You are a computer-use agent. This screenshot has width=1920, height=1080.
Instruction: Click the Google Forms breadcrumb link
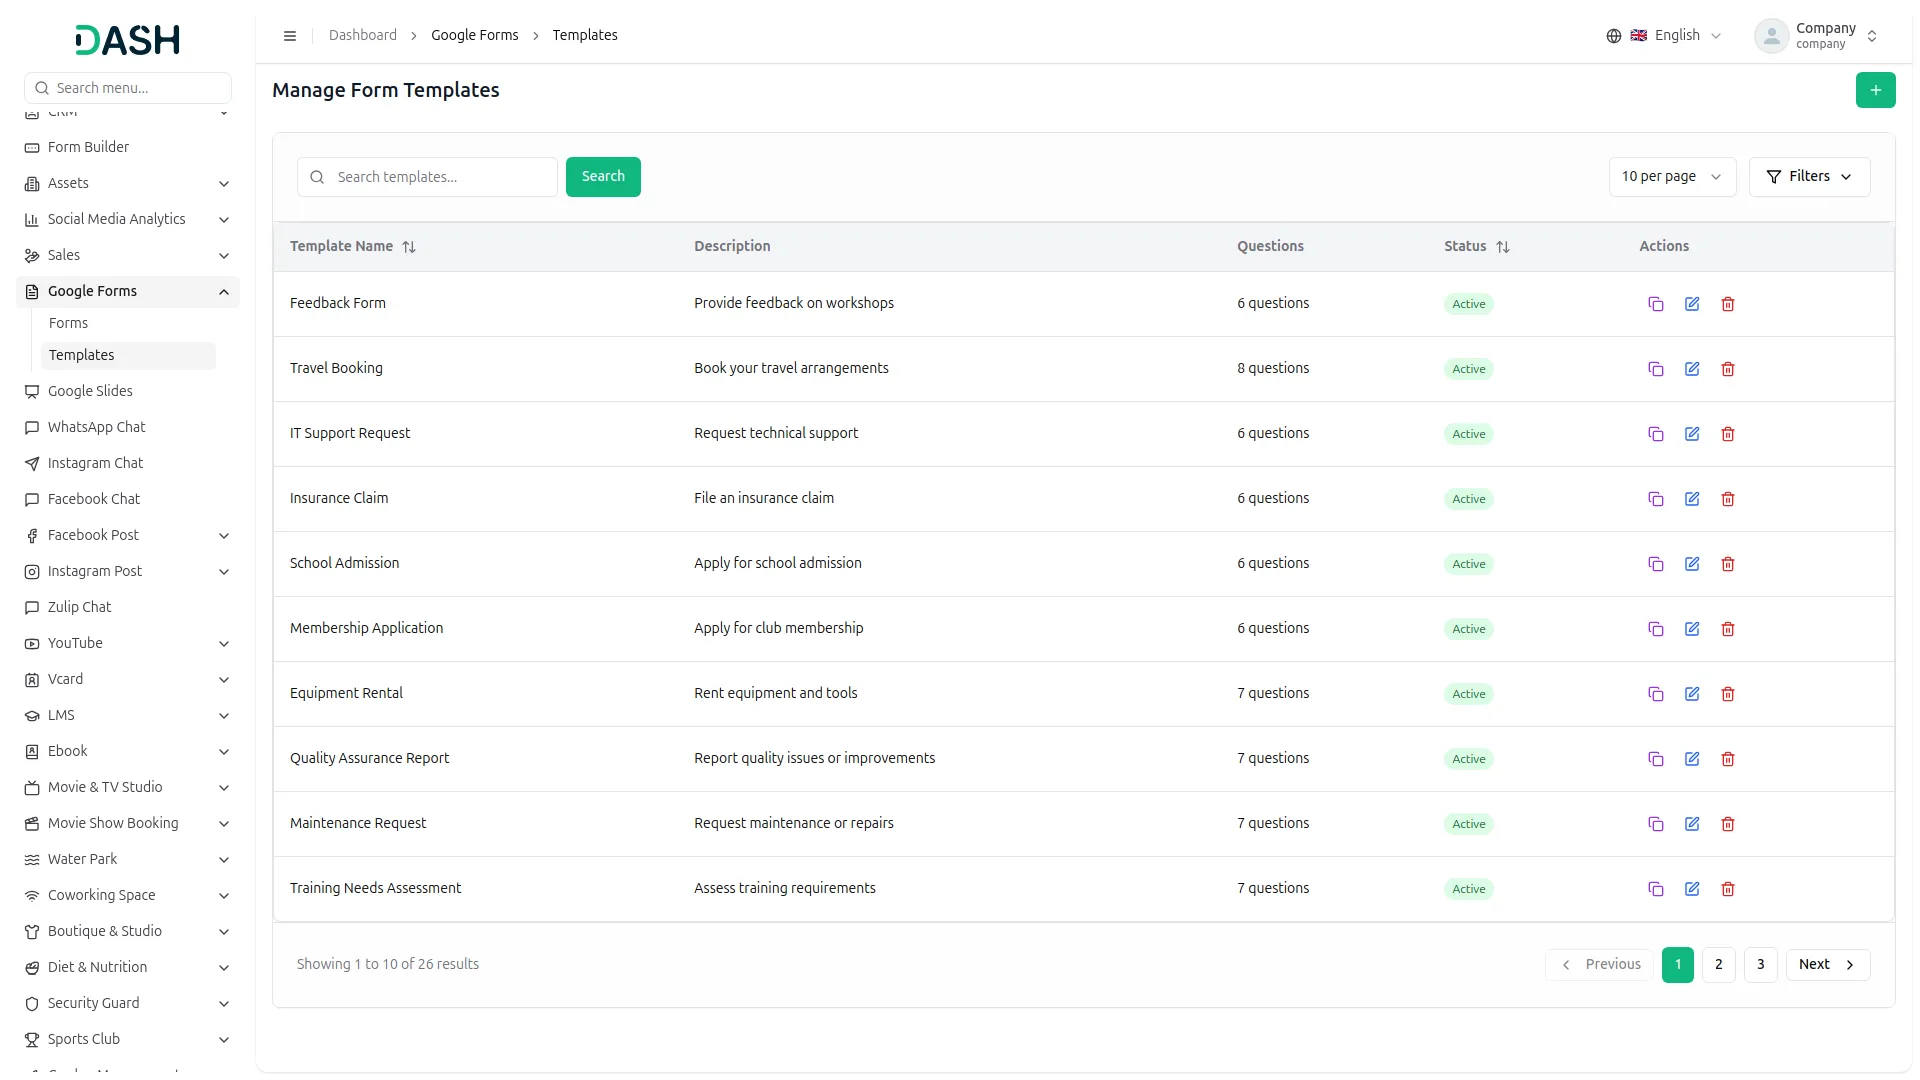click(x=475, y=35)
